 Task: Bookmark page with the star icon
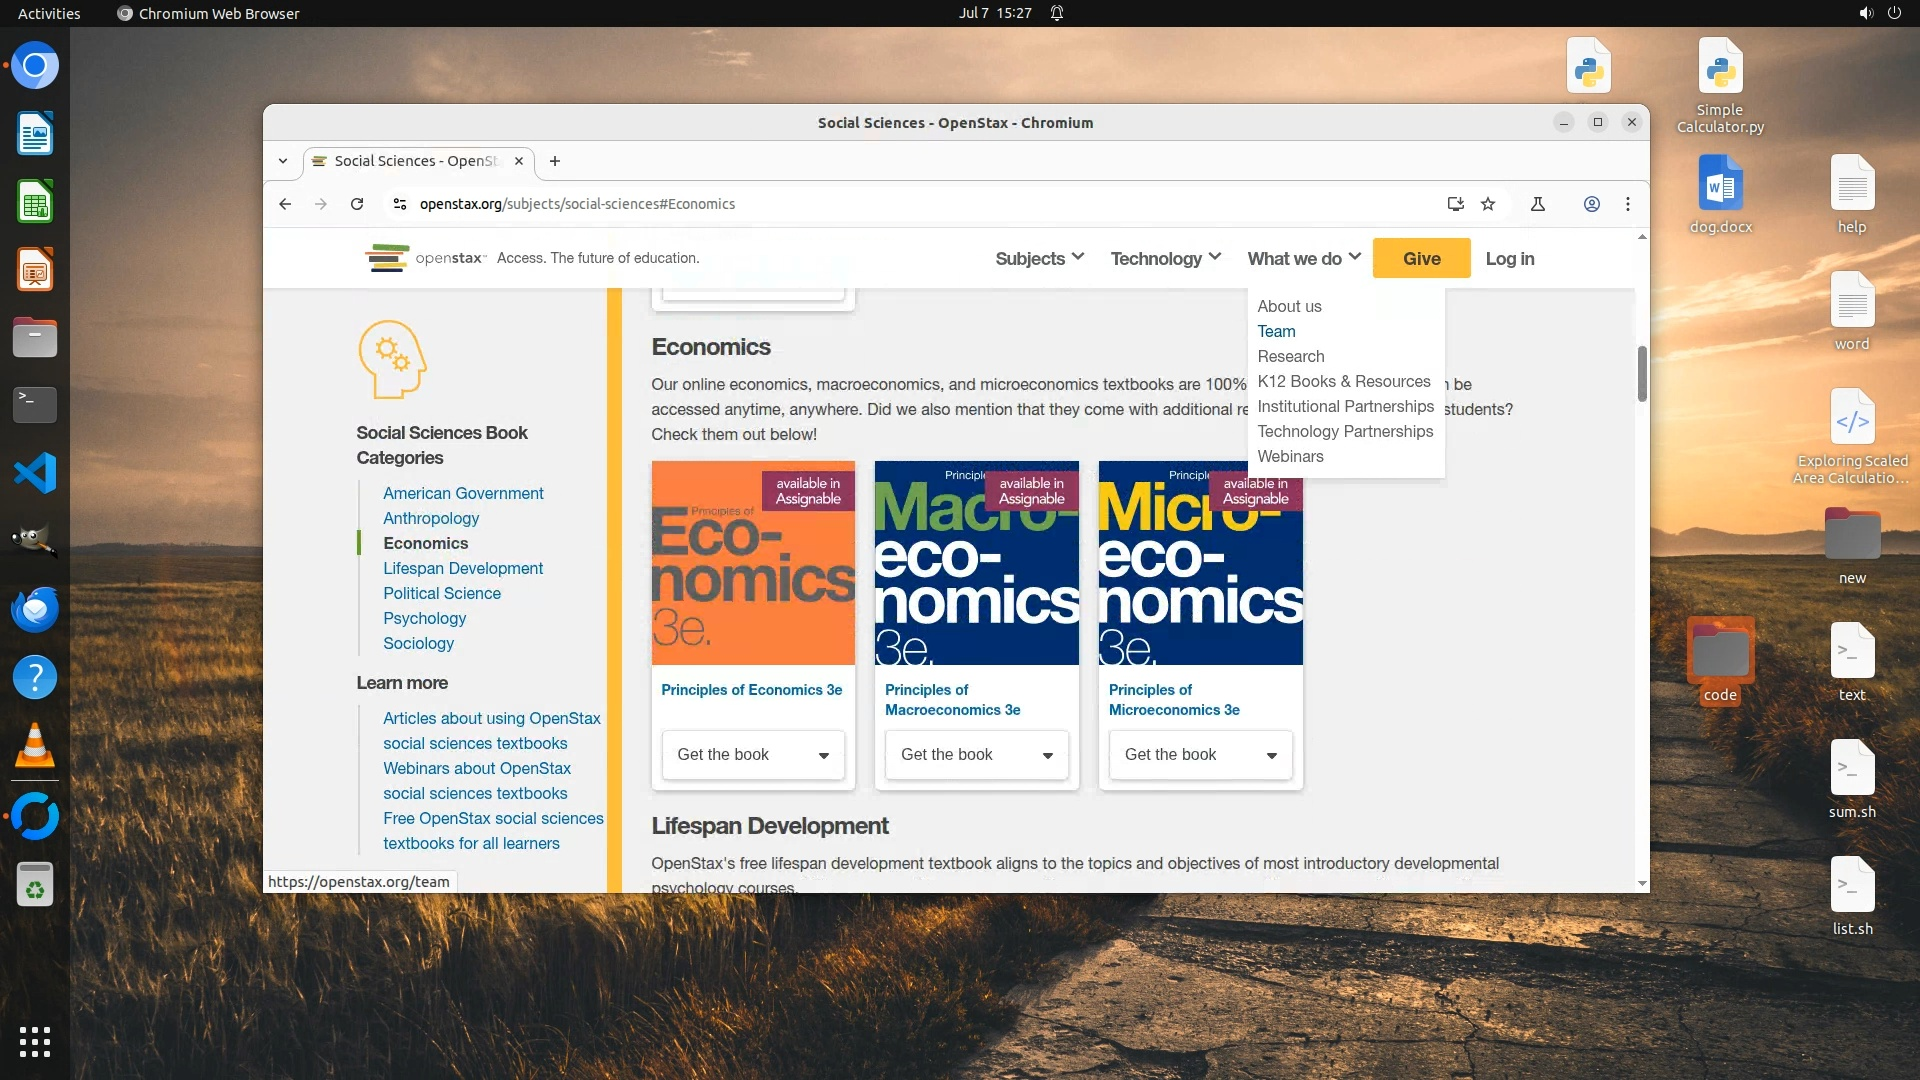(x=1488, y=204)
